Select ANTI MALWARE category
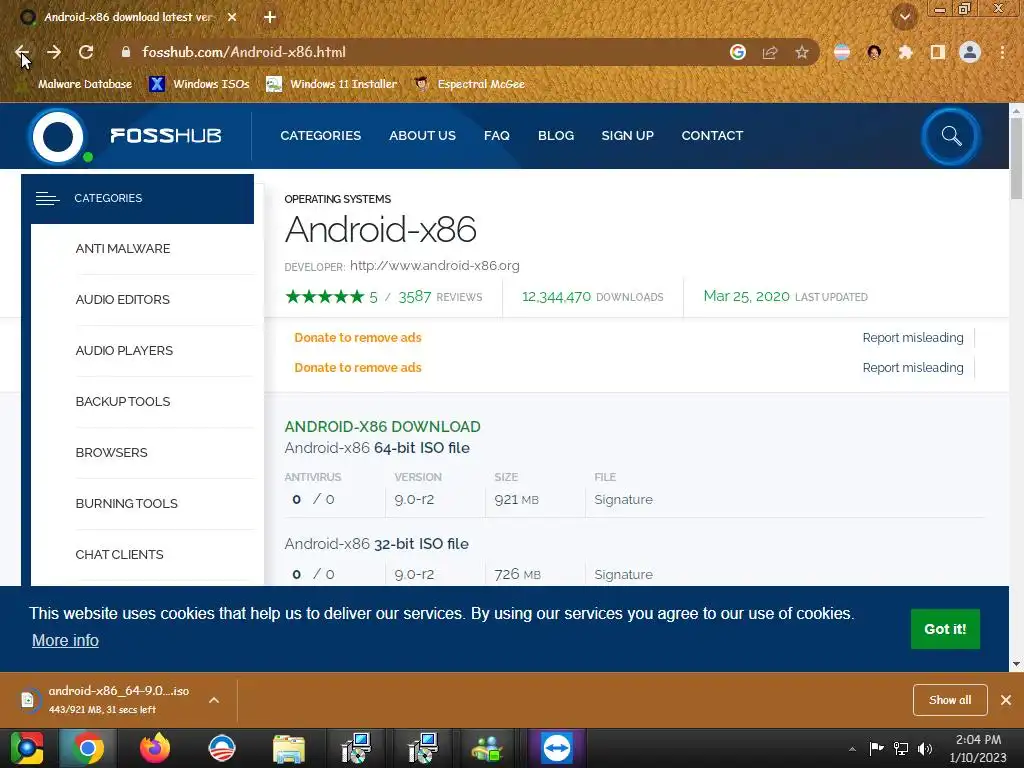Image resolution: width=1024 pixels, height=768 pixels. click(123, 249)
